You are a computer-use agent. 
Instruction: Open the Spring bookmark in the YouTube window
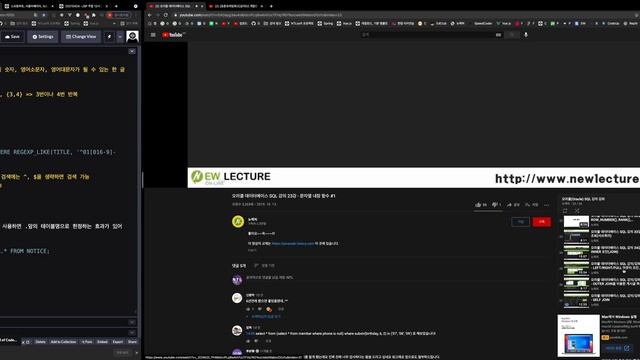(325, 24)
